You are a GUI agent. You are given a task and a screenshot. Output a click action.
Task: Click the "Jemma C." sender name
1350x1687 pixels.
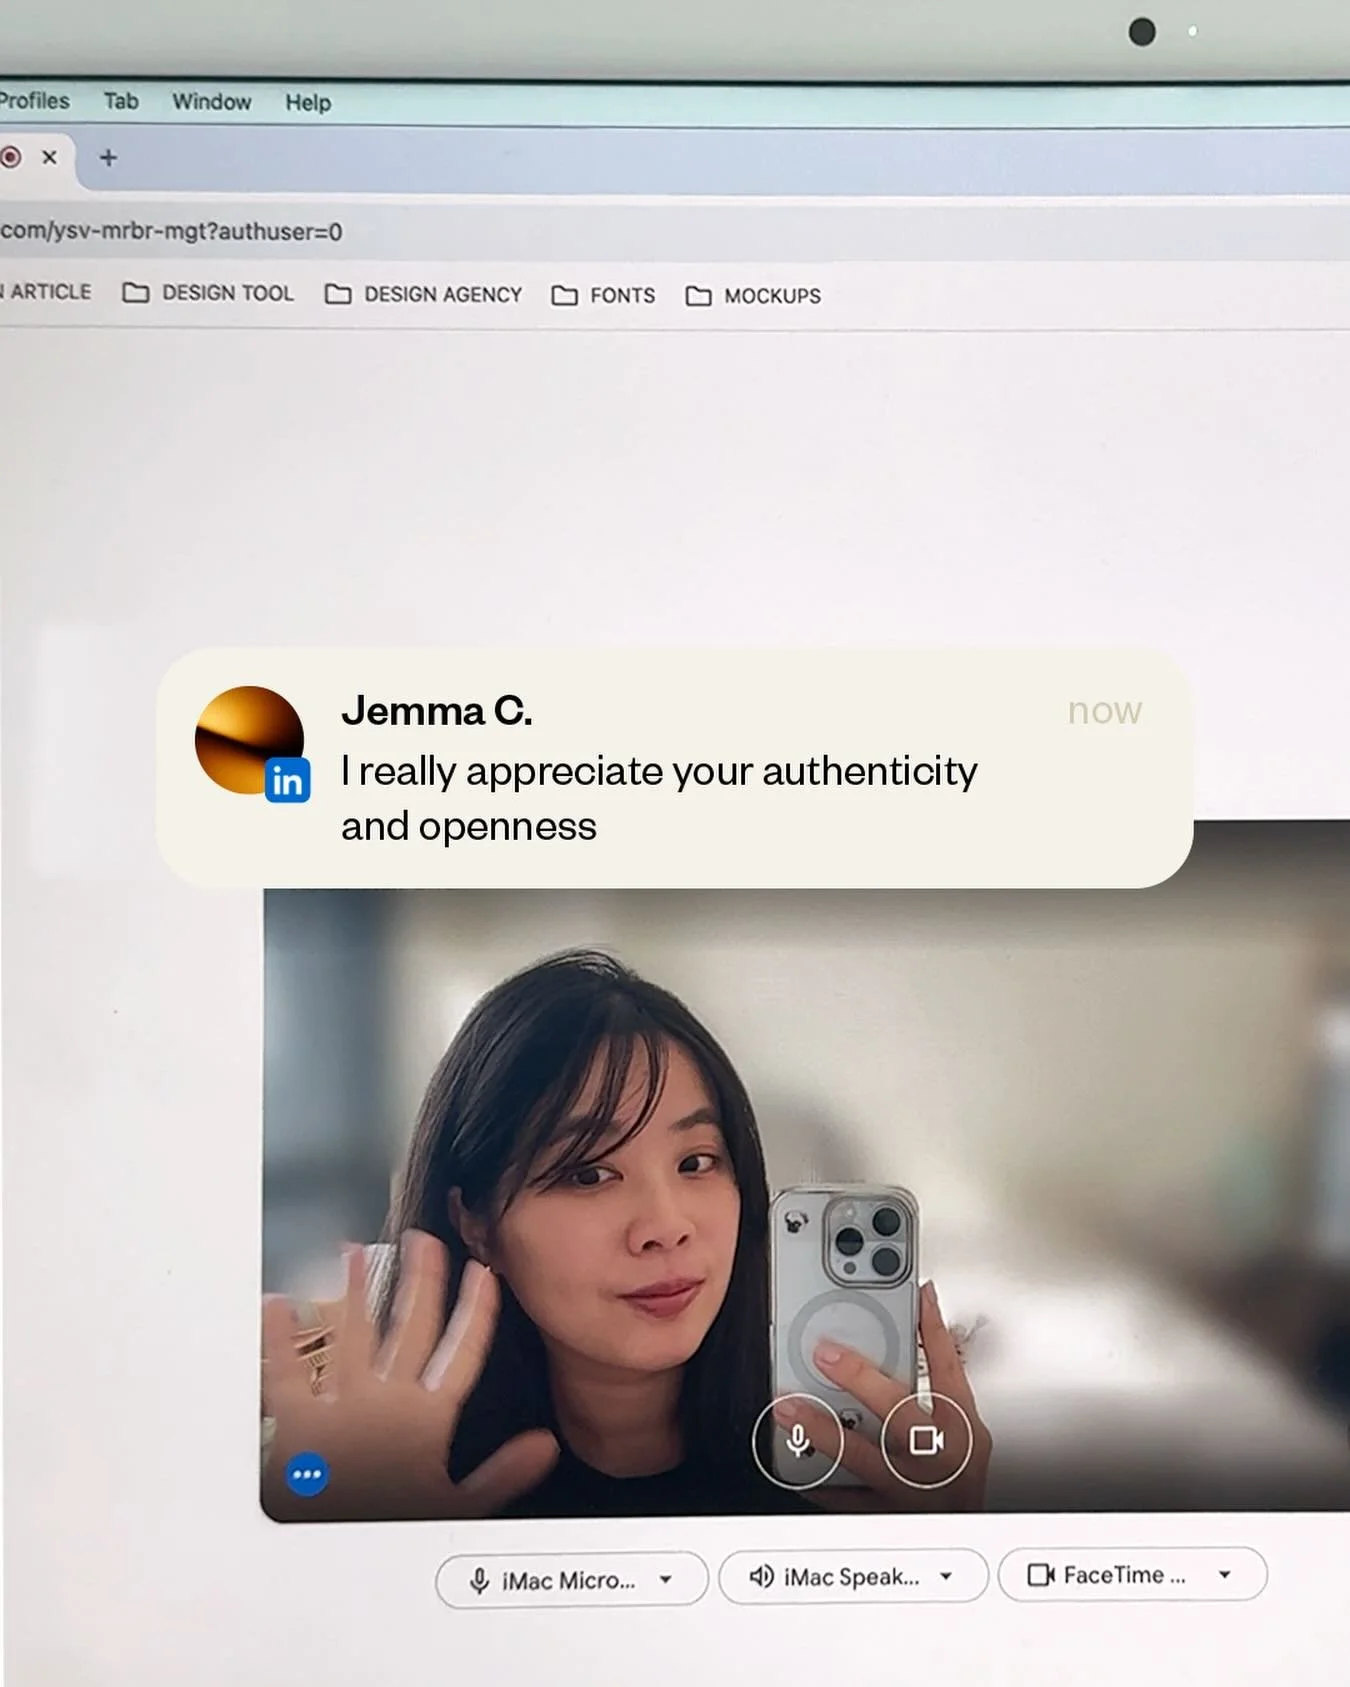pyautogui.click(x=437, y=711)
